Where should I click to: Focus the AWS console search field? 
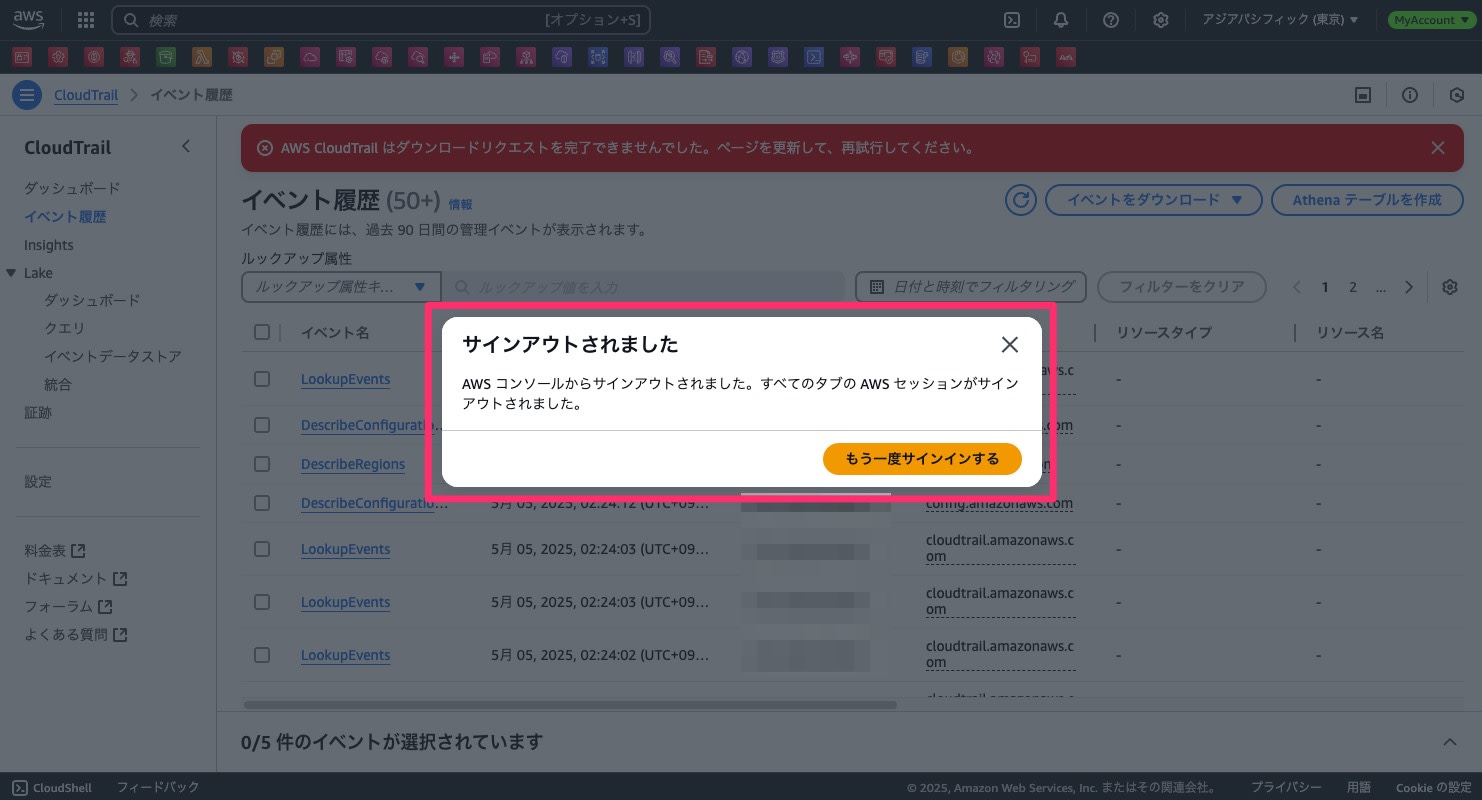[381, 20]
